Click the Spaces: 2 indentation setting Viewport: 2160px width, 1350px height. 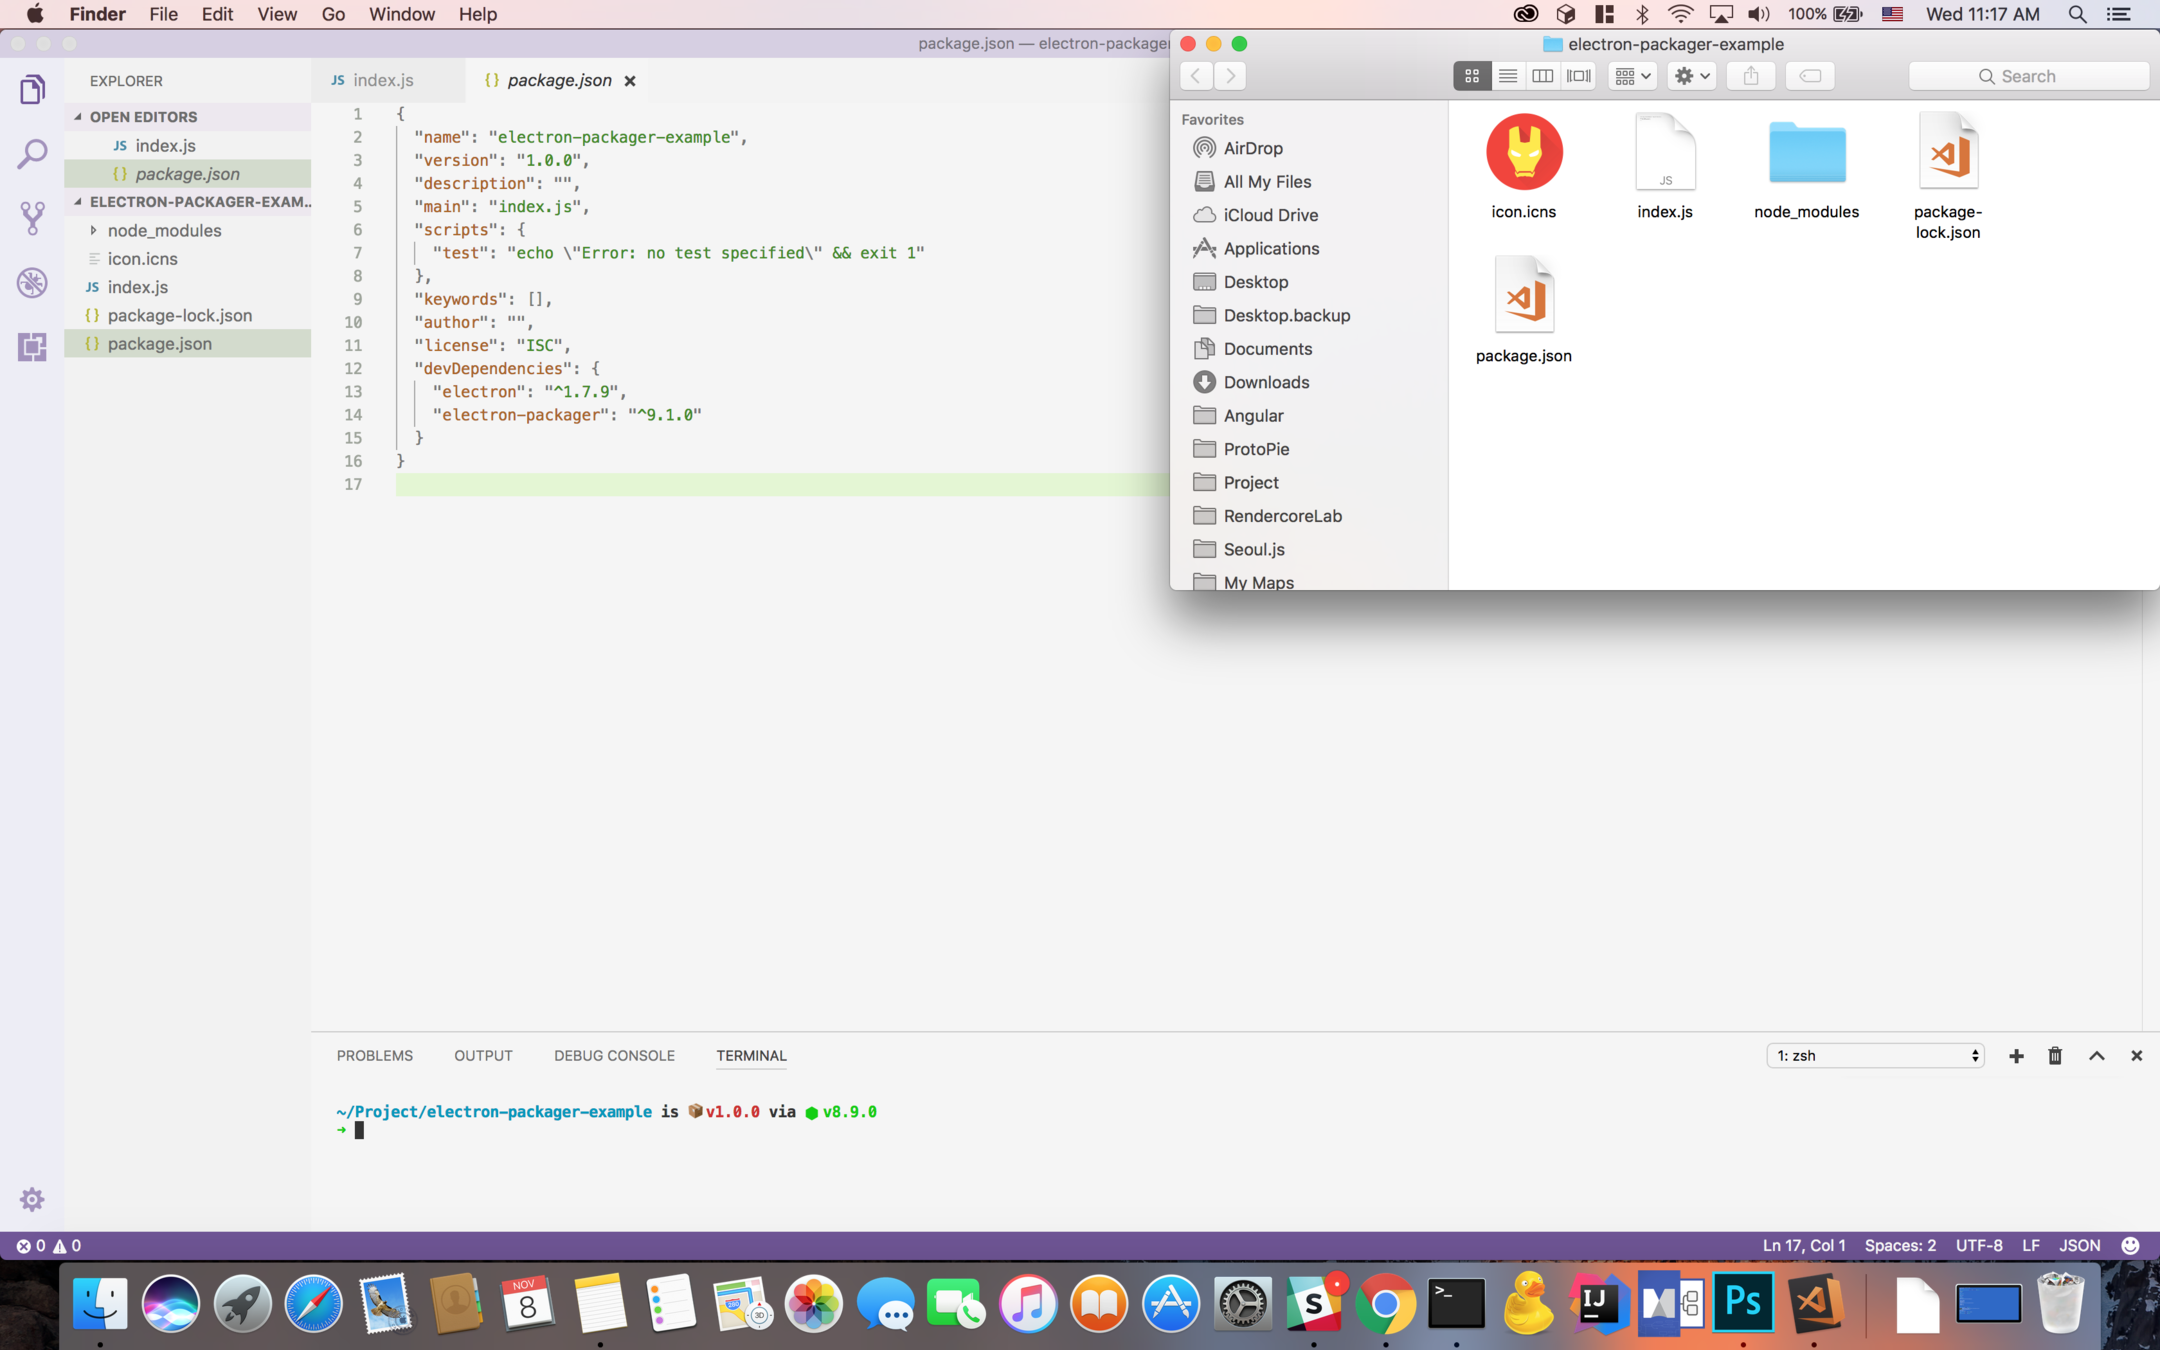coord(1899,1245)
